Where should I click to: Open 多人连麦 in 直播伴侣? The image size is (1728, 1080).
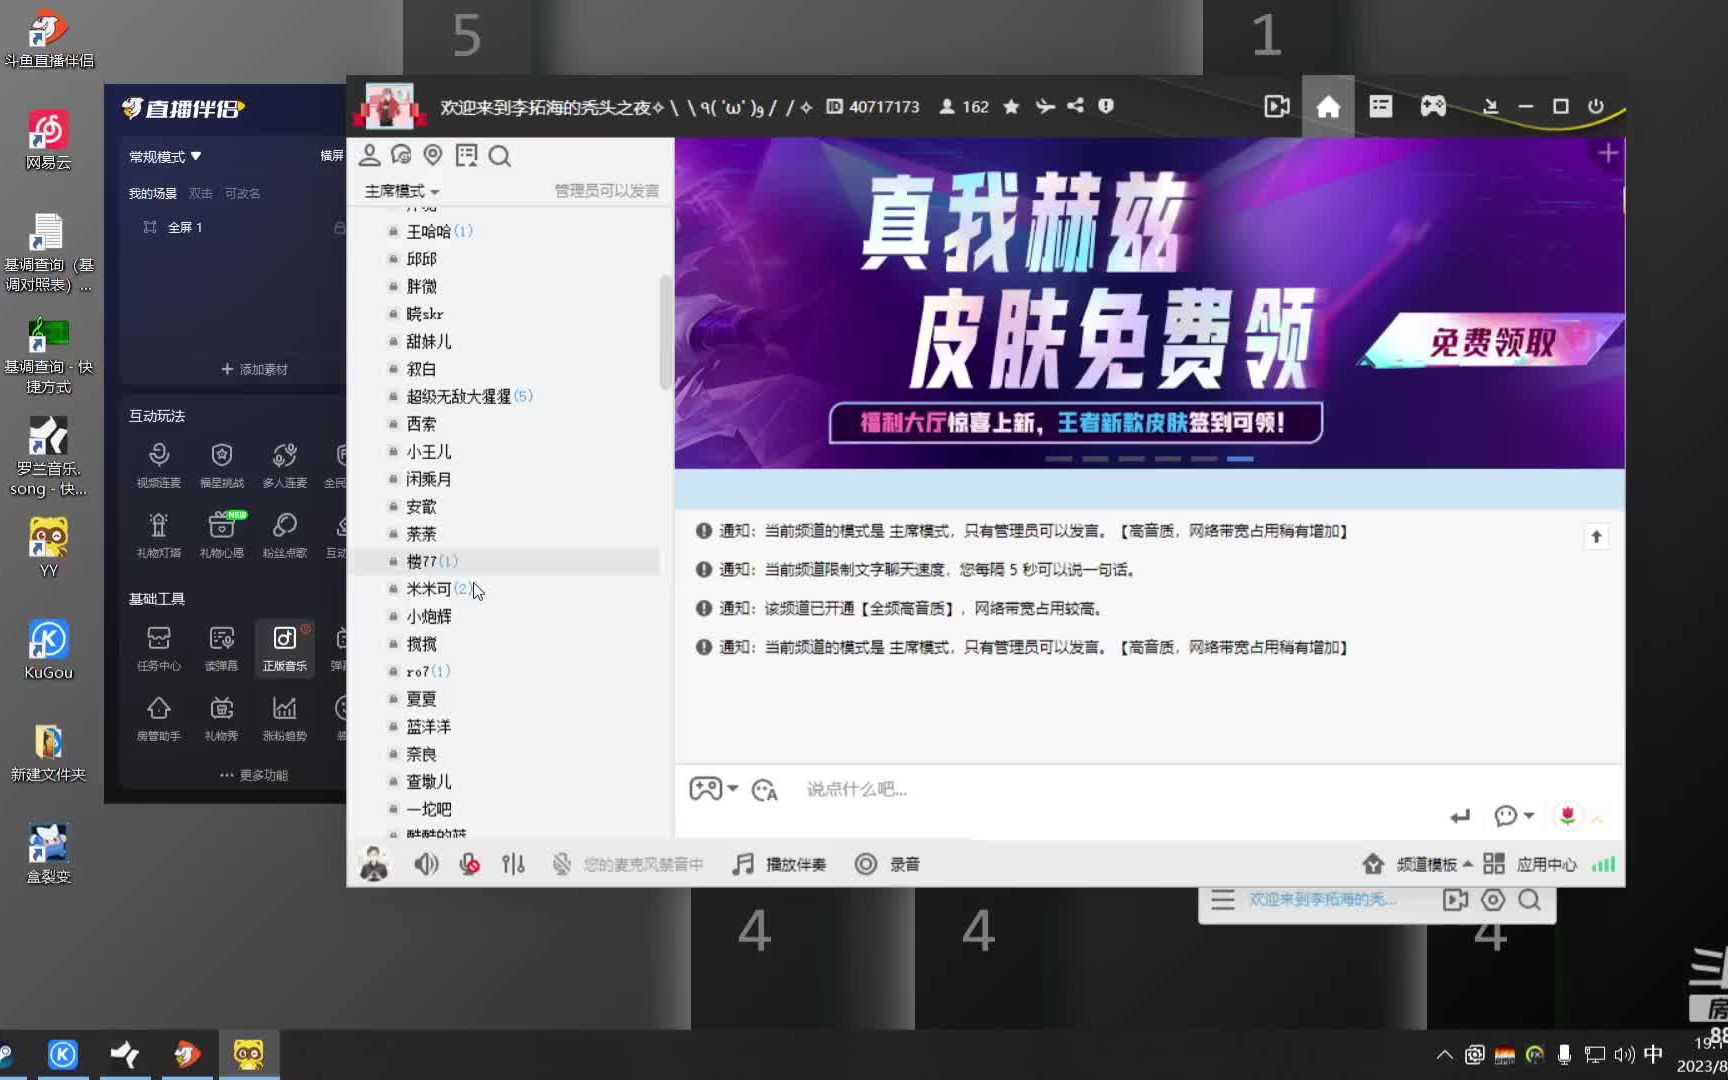click(x=285, y=466)
